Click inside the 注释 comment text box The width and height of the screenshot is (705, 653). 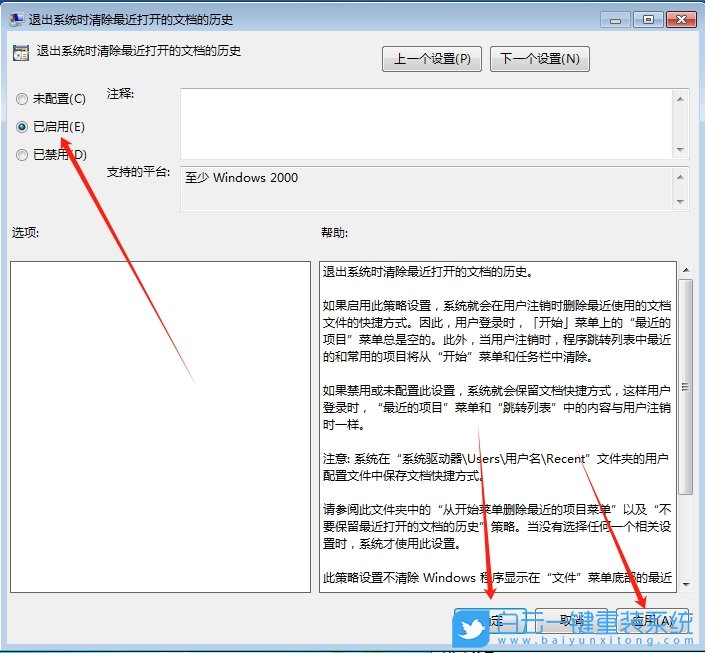(x=426, y=124)
